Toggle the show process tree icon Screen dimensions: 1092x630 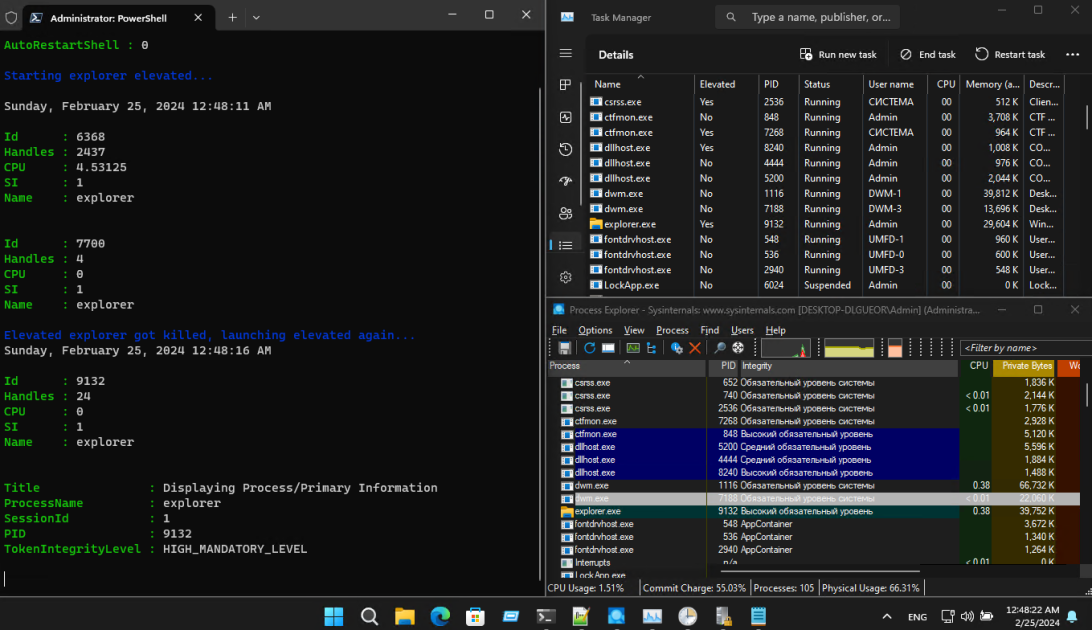651,348
